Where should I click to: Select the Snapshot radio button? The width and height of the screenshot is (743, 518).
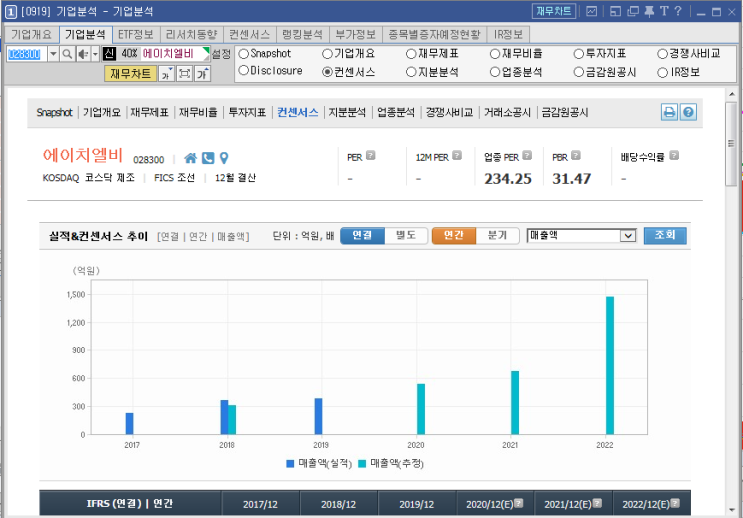coord(244,54)
